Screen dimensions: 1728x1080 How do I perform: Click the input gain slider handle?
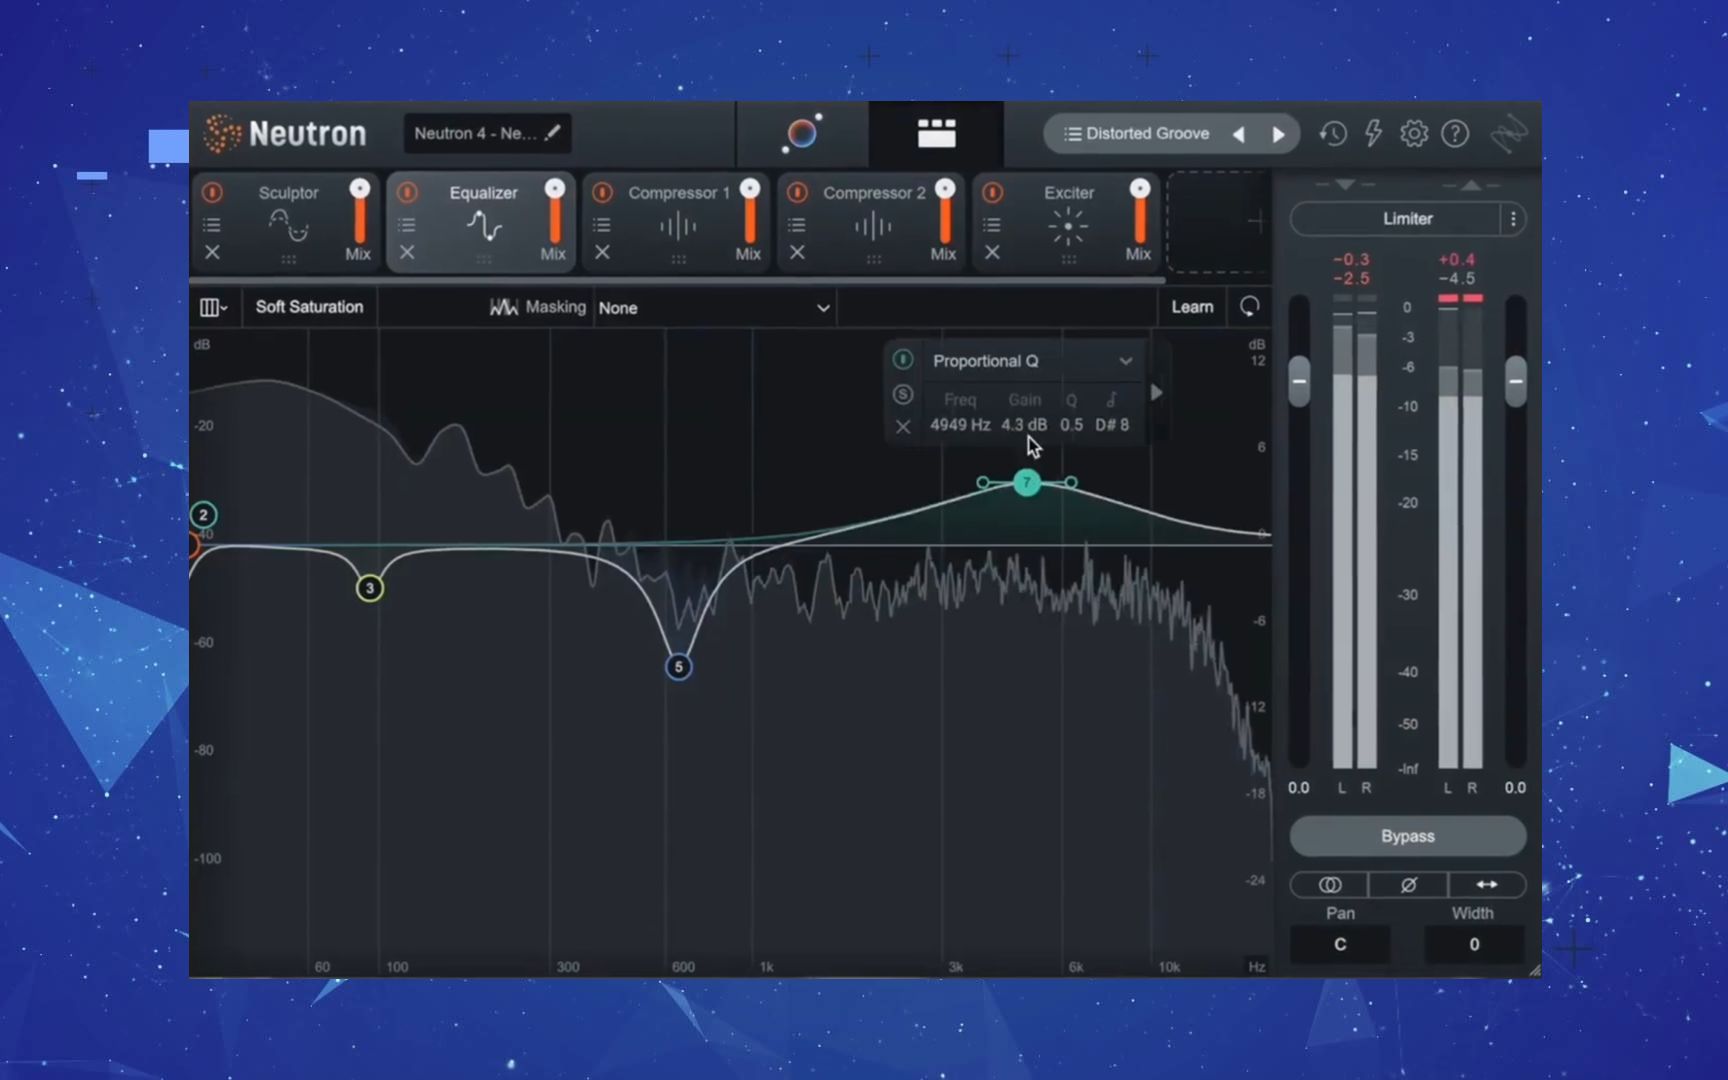1299,381
